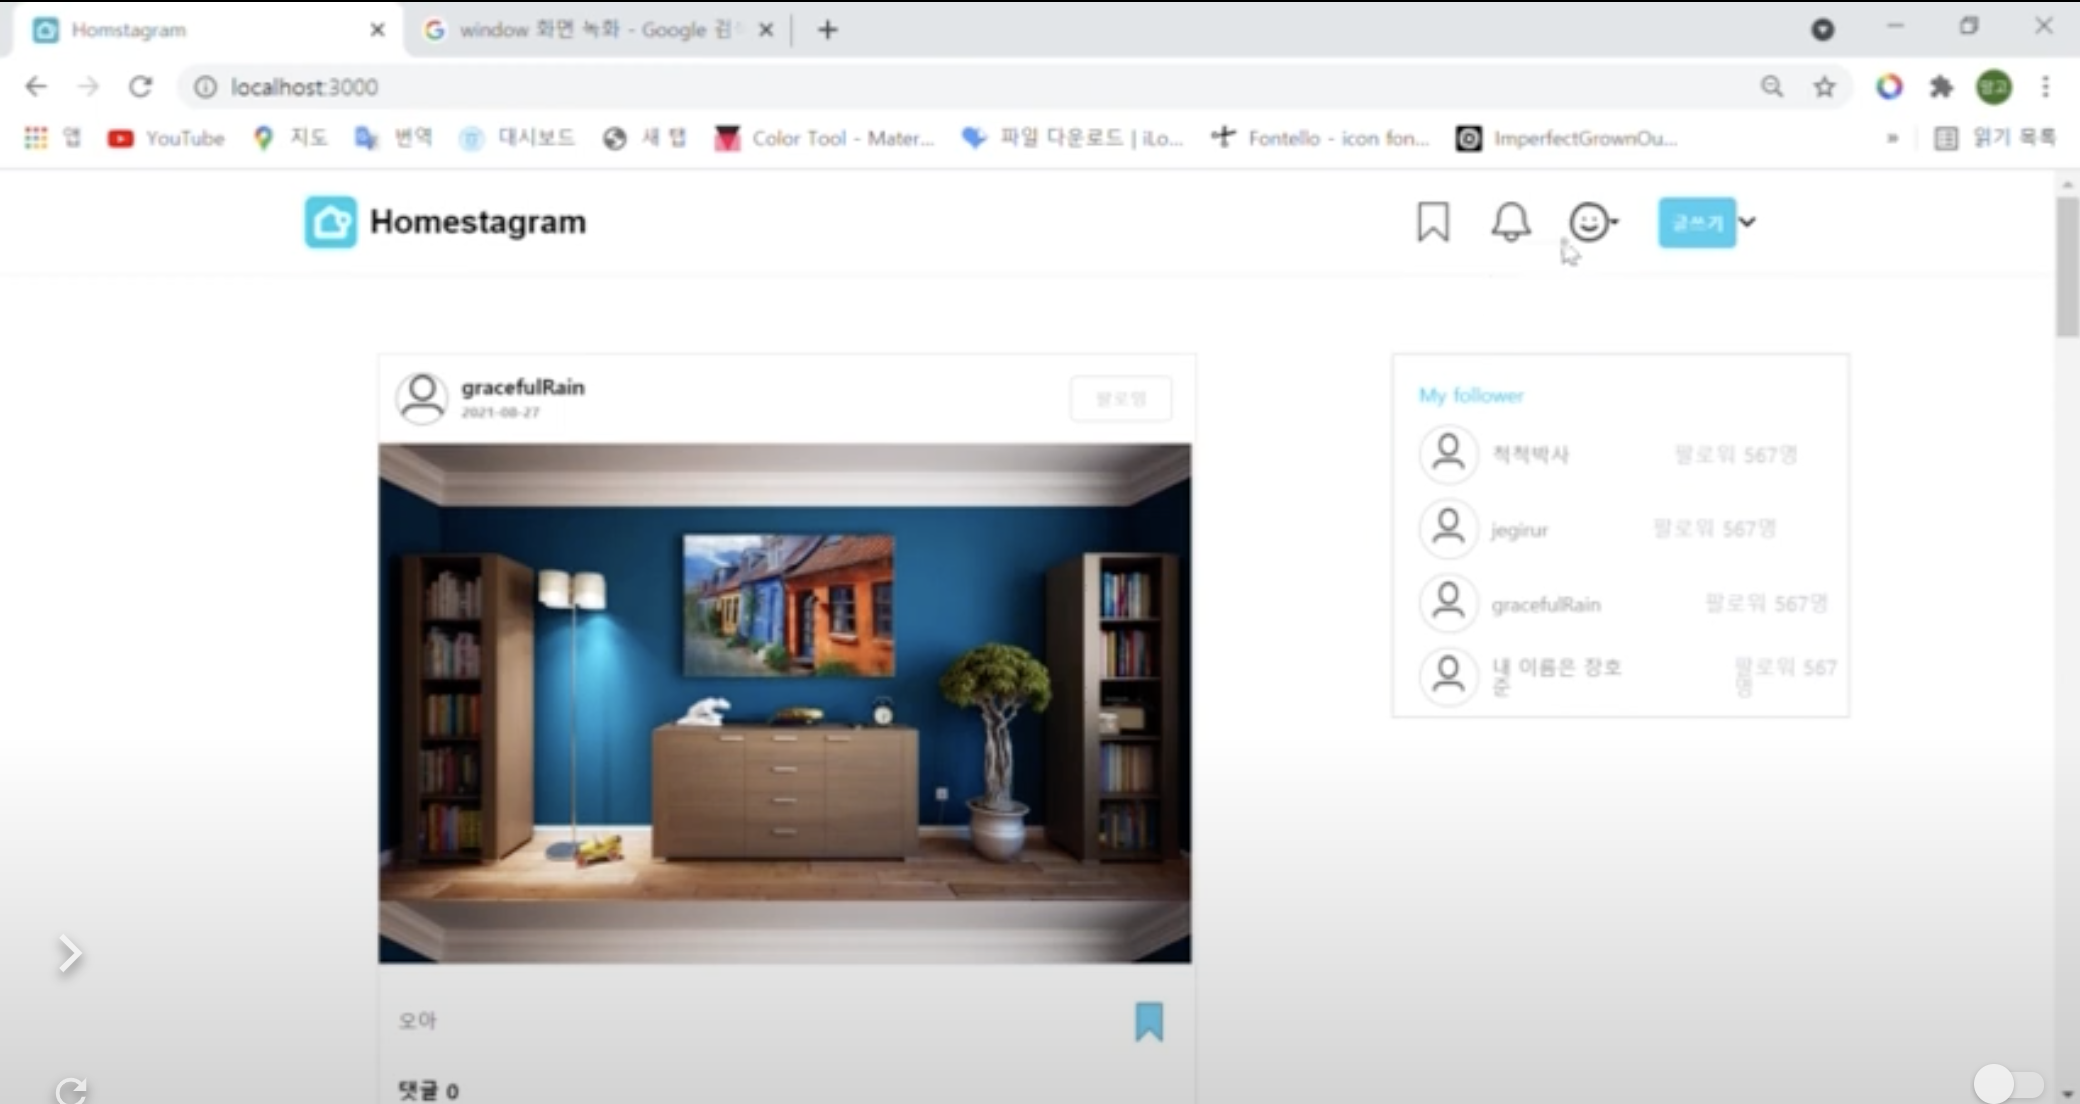Click the page vertical scrollbar

[x=2066, y=268]
